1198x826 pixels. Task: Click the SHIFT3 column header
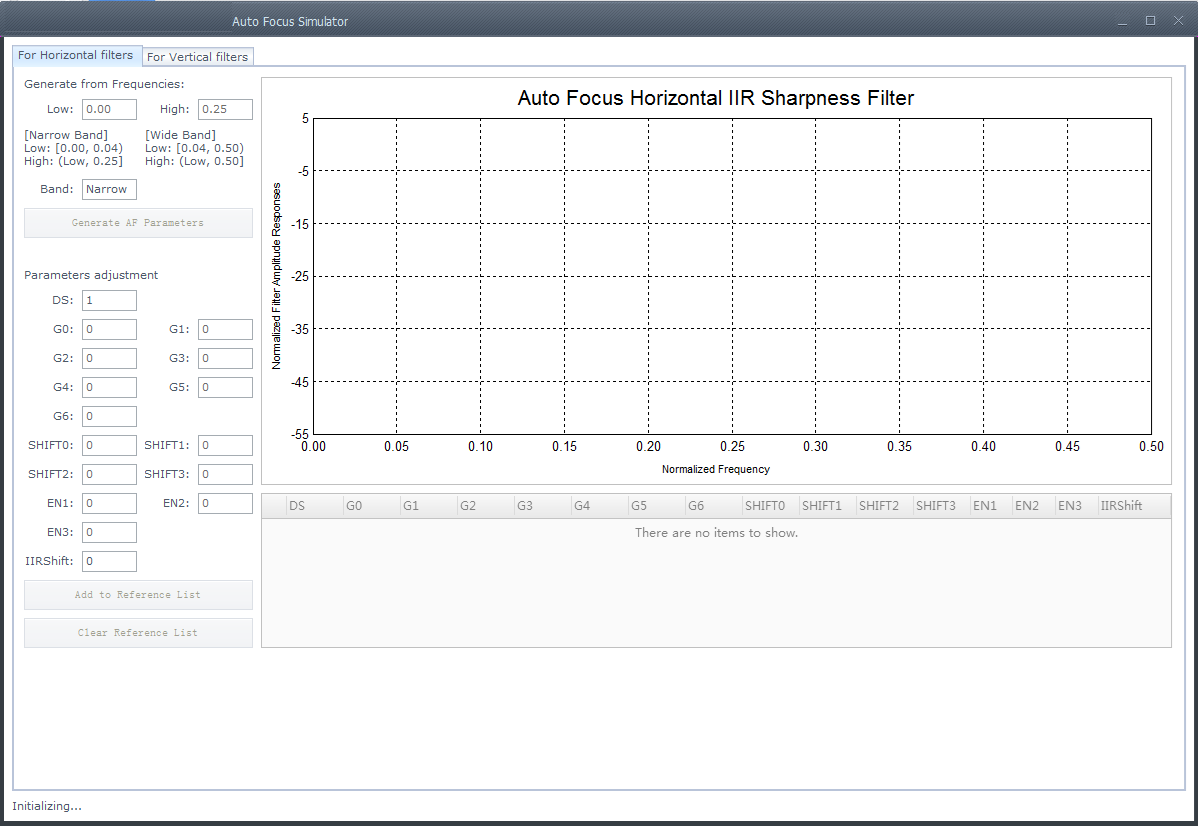941,506
